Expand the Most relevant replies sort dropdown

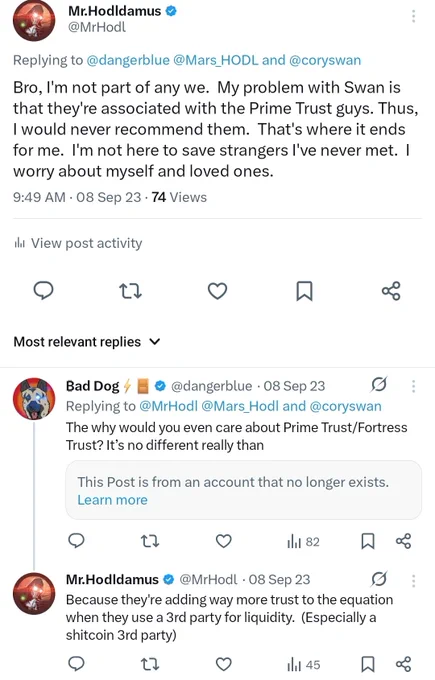(x=87, y=342)
